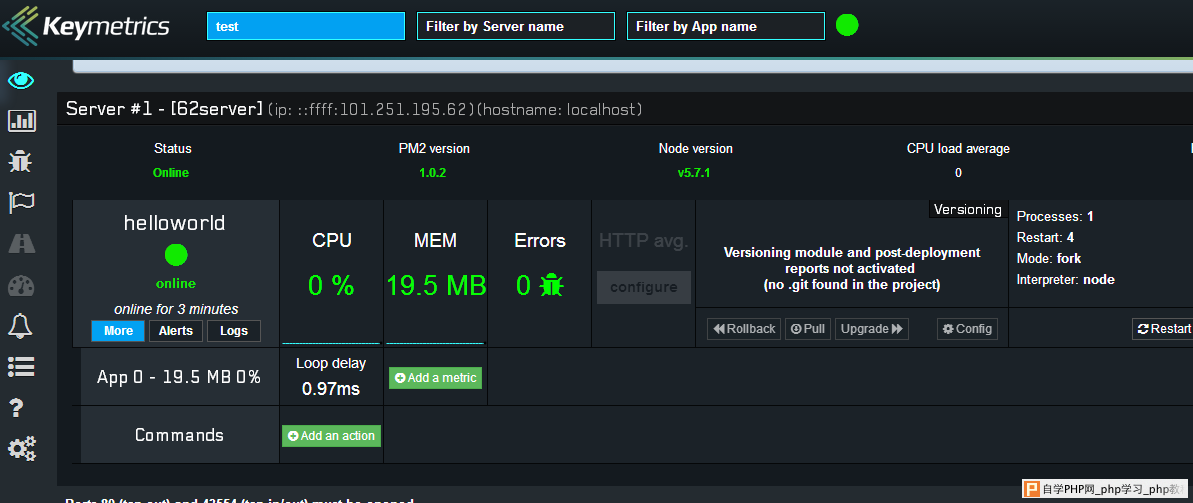Click the Upgrade button
The height and width of the screenshot is (503, 1193).
[872, 329]
